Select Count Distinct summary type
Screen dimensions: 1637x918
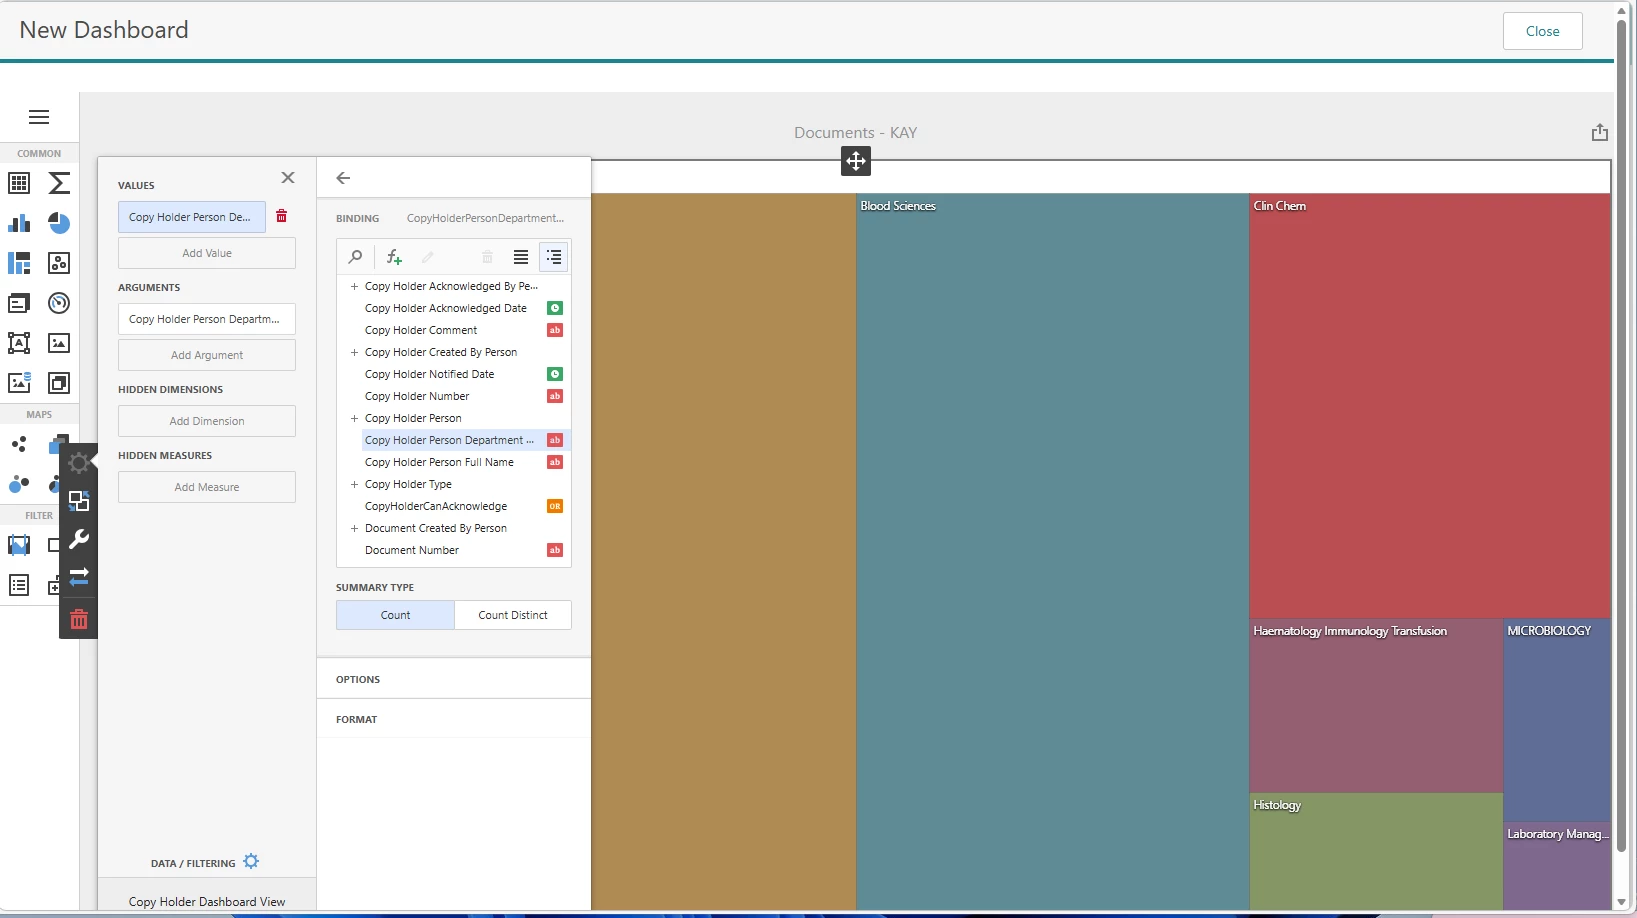[x=513, y=615]
